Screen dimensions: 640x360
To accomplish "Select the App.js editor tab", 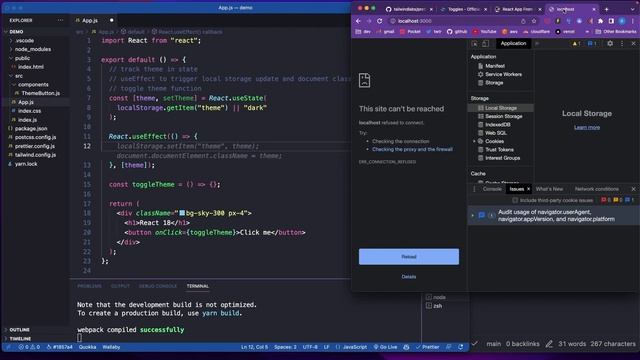I will pos(90,20).
